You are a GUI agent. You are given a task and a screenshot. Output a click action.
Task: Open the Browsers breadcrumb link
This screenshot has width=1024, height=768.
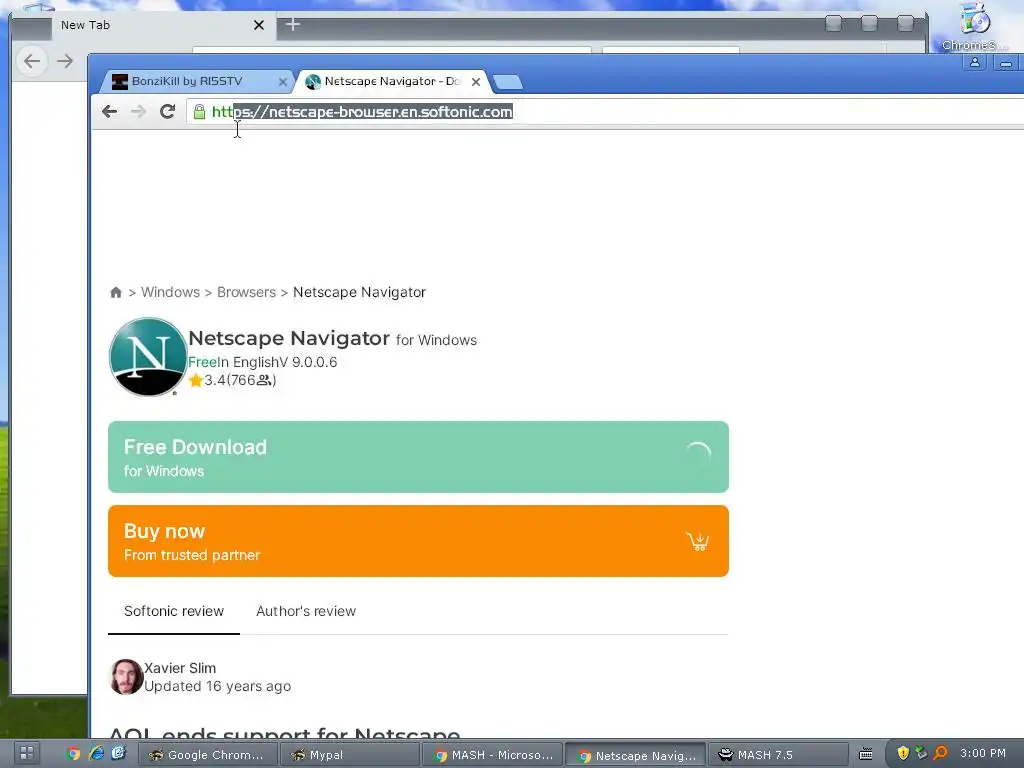[x=246, y=293]
